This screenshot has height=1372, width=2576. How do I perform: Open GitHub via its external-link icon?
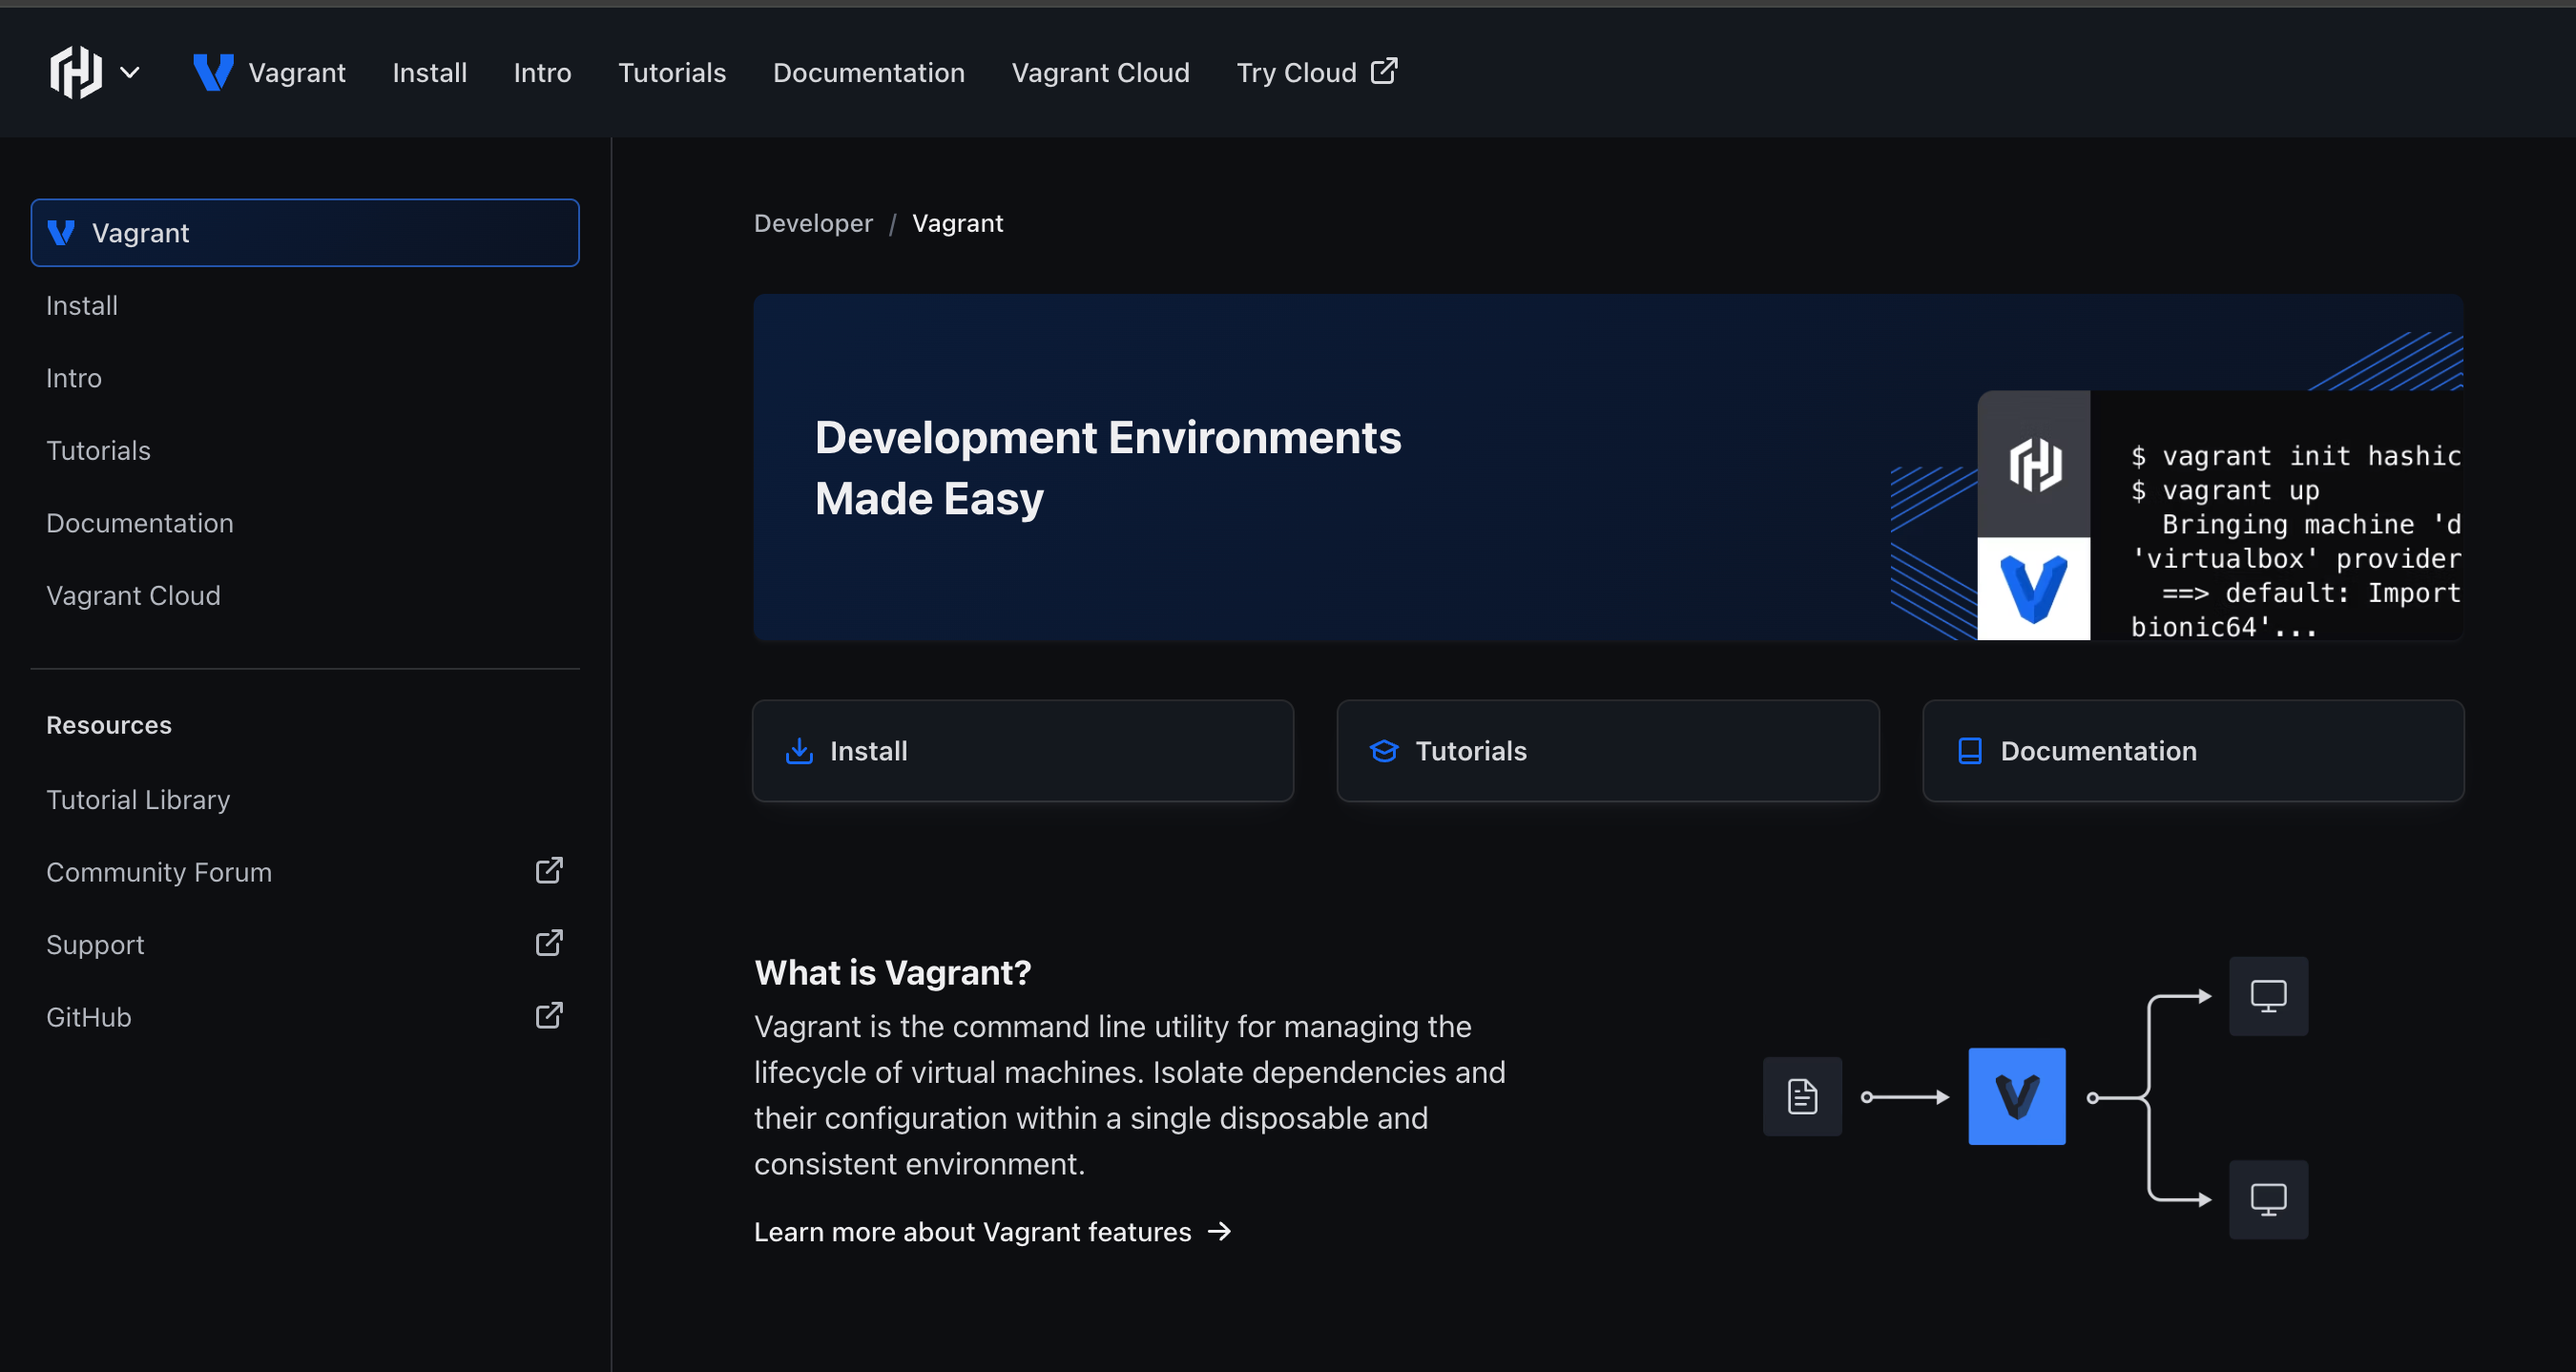[549, 1015]
